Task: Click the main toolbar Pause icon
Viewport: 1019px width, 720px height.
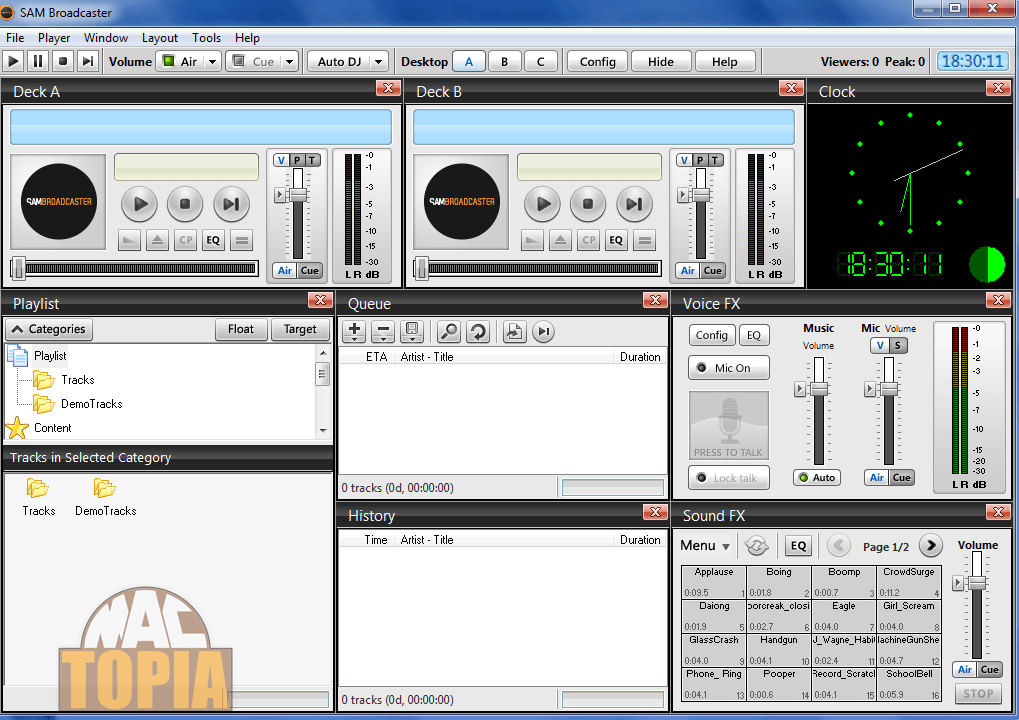Action: click(38, 62)
